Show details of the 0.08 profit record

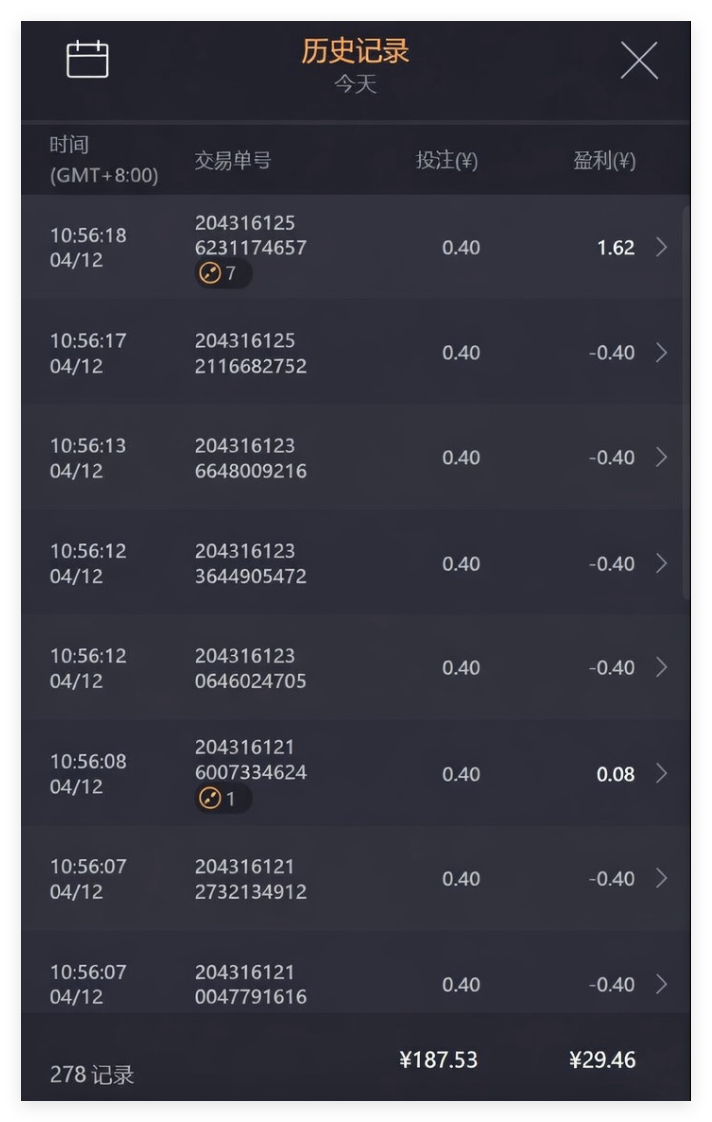661,773
